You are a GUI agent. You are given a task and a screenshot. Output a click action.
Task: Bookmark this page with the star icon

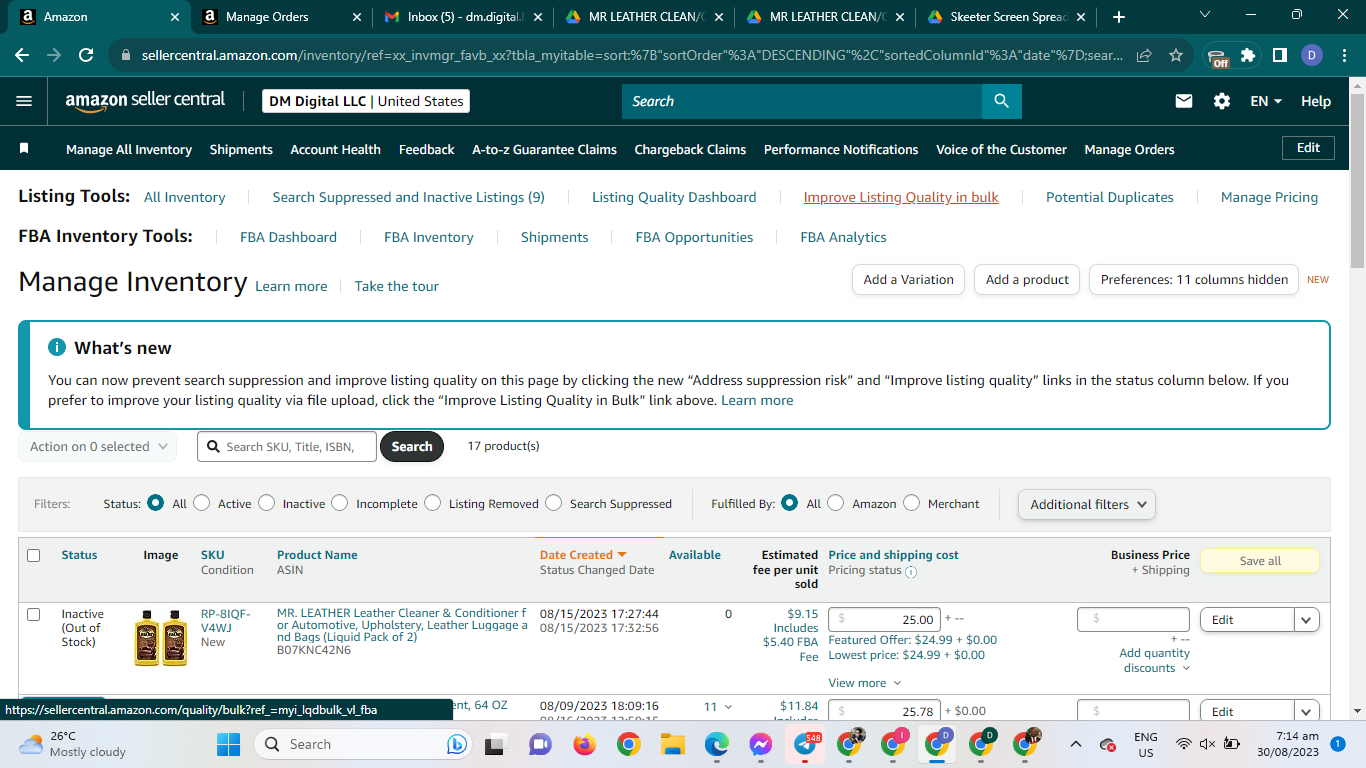1176,55
